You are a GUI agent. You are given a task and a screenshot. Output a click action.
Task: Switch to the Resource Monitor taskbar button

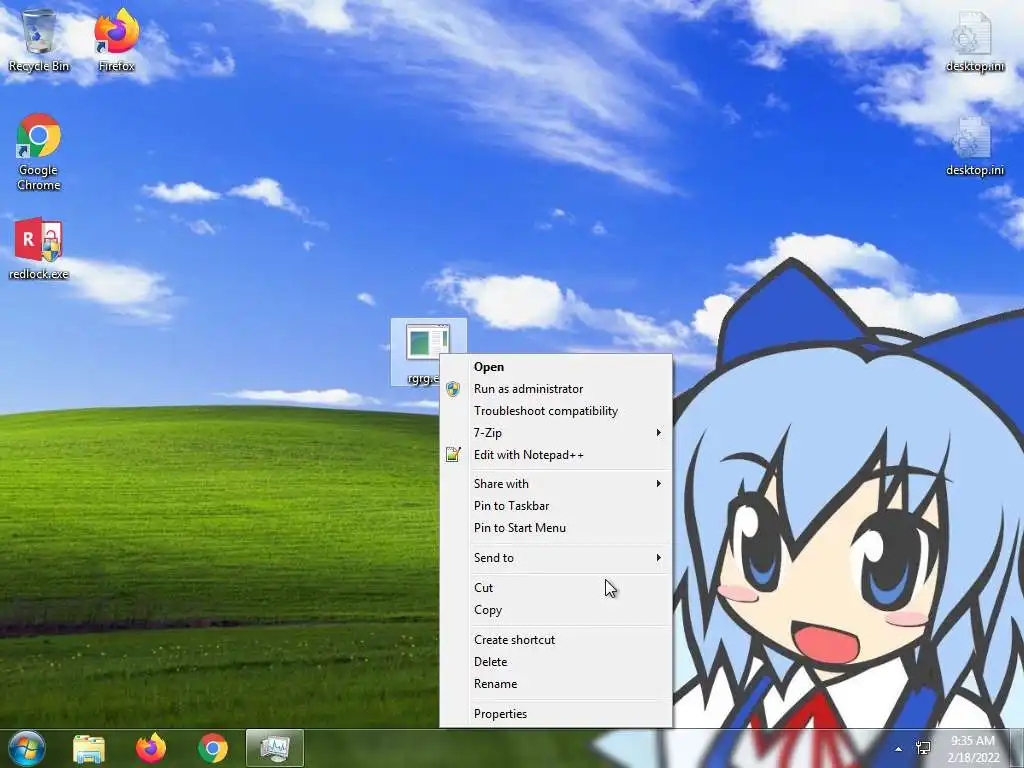tap(275, 748)
